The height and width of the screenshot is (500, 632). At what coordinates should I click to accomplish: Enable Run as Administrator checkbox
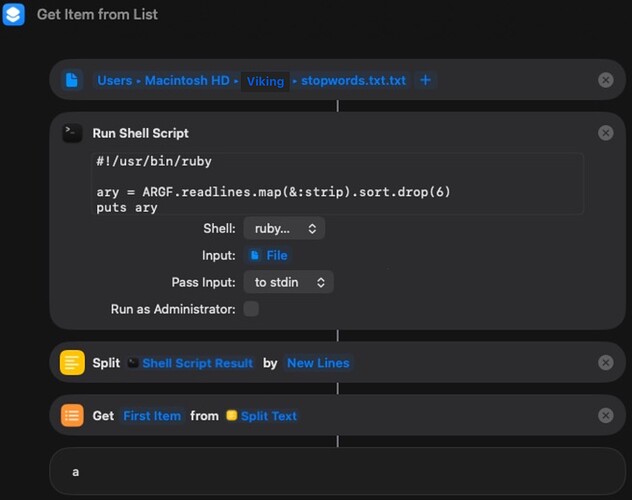click(251, 309)
